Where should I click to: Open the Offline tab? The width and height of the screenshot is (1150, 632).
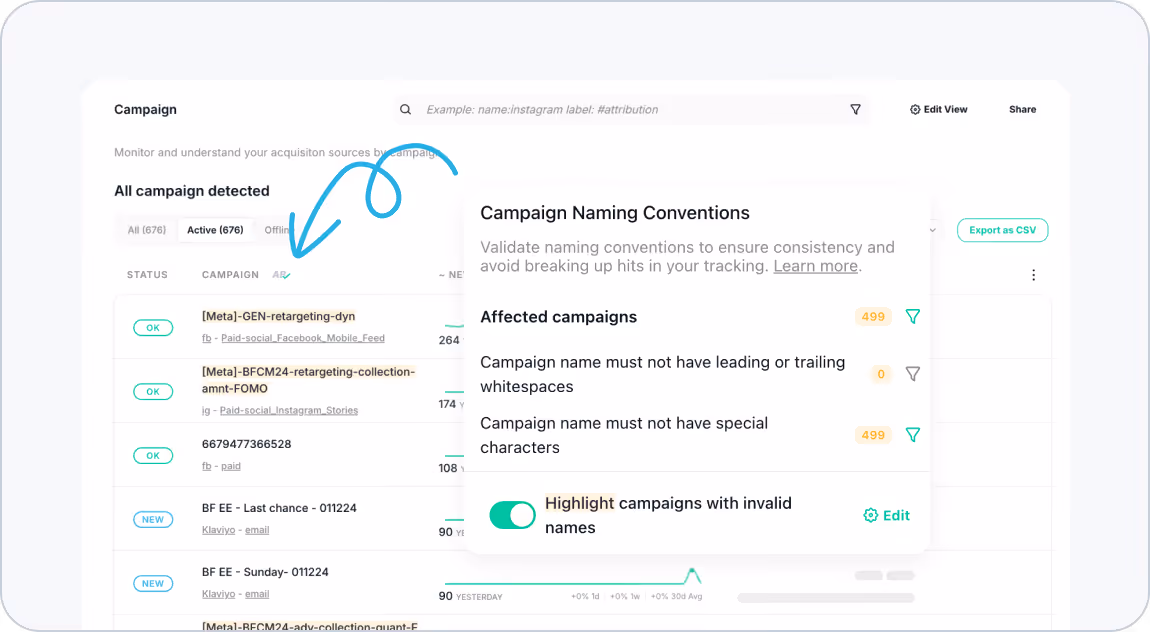277,229
